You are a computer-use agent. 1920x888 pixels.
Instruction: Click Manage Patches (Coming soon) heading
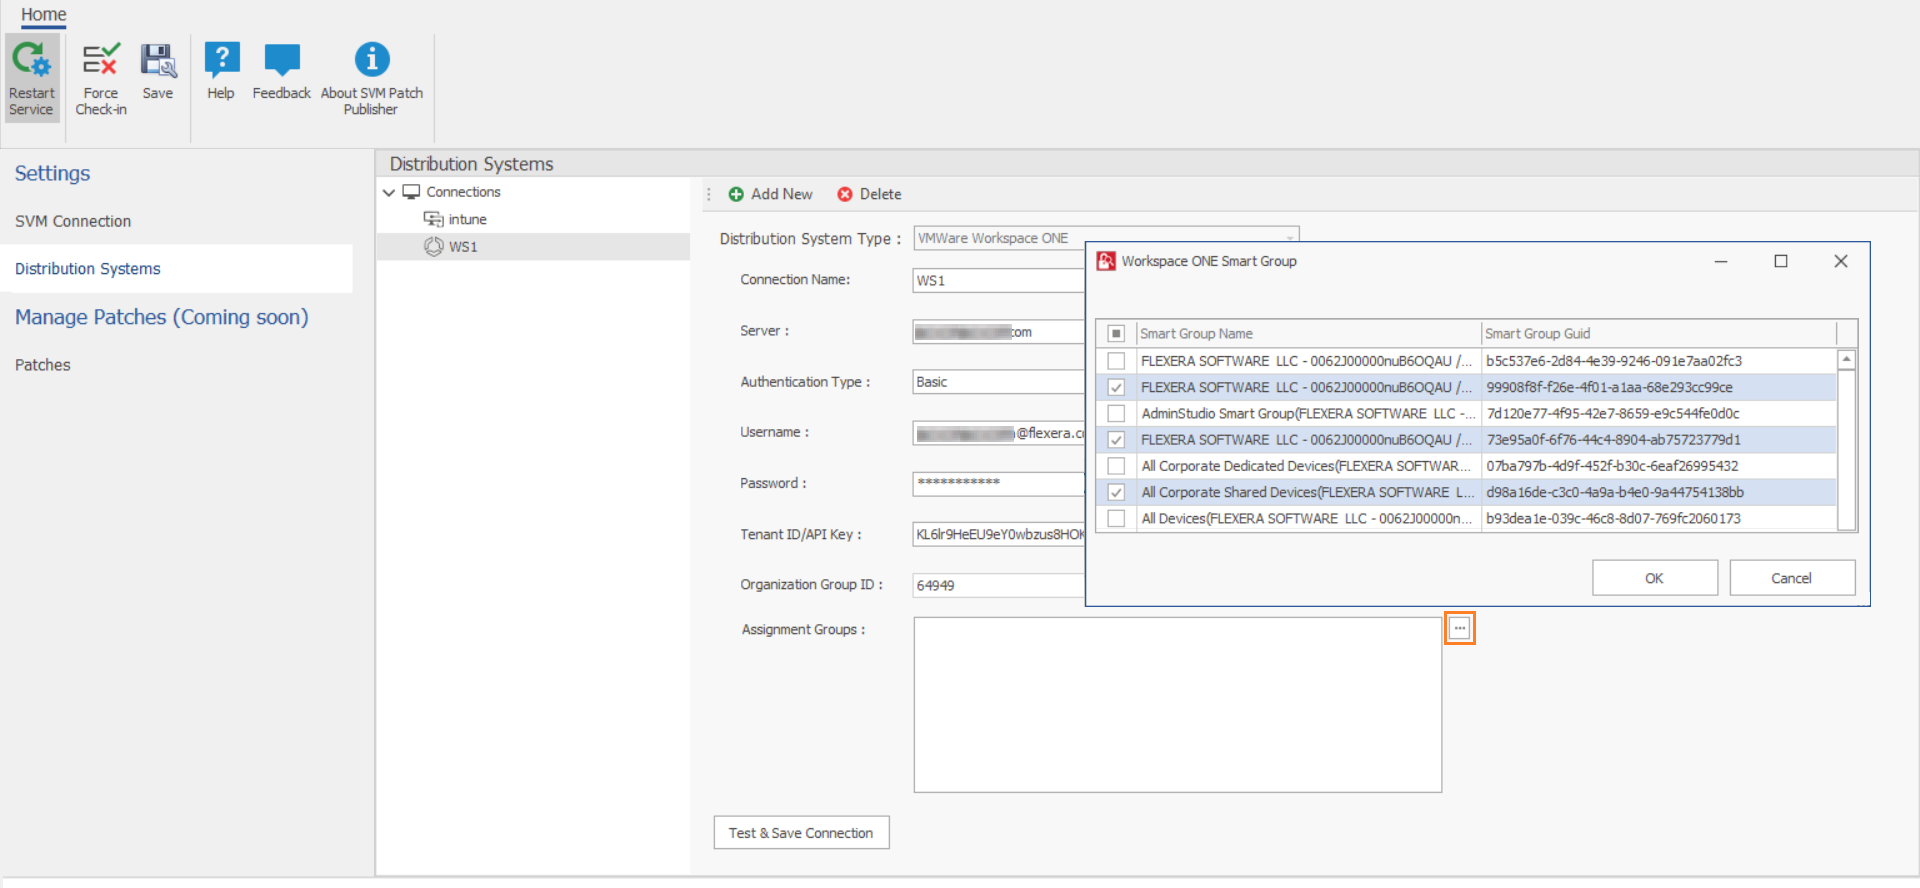point(162,317)
